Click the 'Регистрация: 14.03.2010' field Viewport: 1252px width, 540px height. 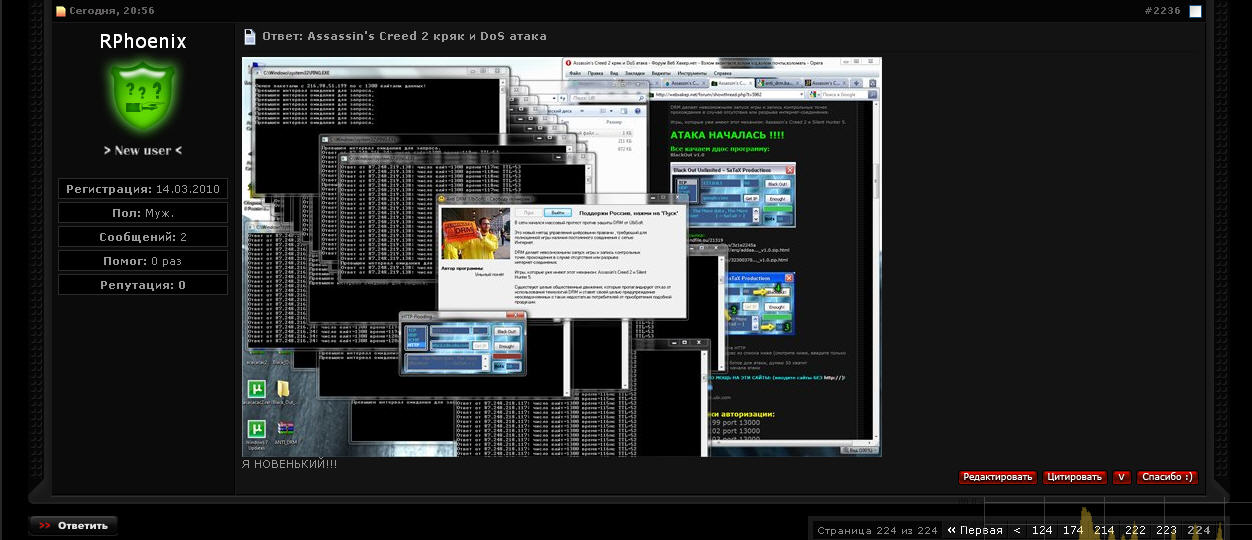143,189
